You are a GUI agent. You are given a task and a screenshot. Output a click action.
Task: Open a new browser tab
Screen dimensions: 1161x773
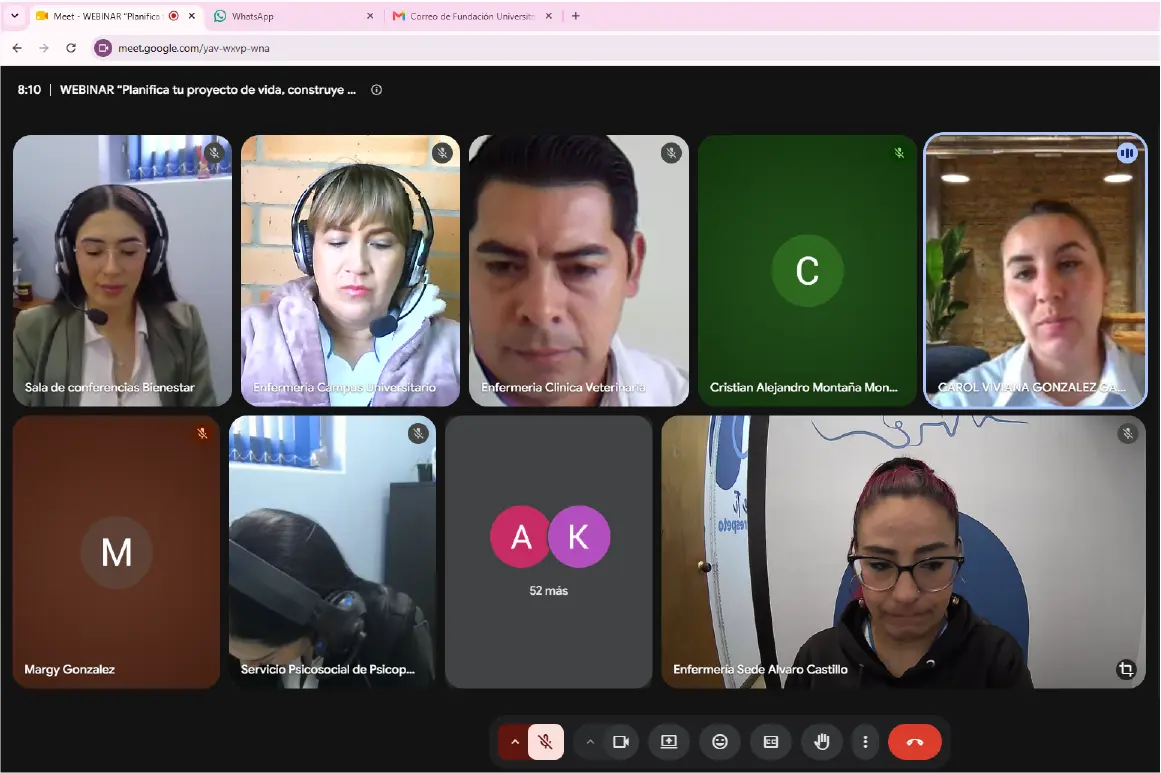tap(575, 16)
